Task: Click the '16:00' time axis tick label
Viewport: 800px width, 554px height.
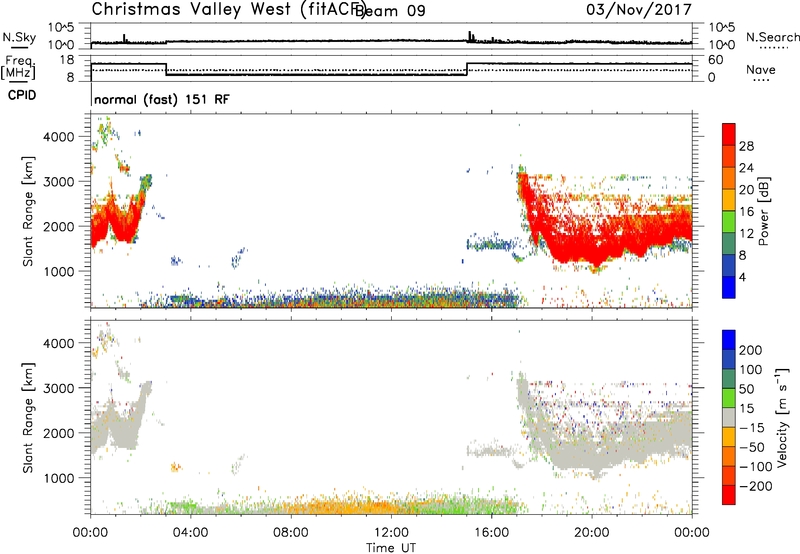Action: [x=491, y=533]
